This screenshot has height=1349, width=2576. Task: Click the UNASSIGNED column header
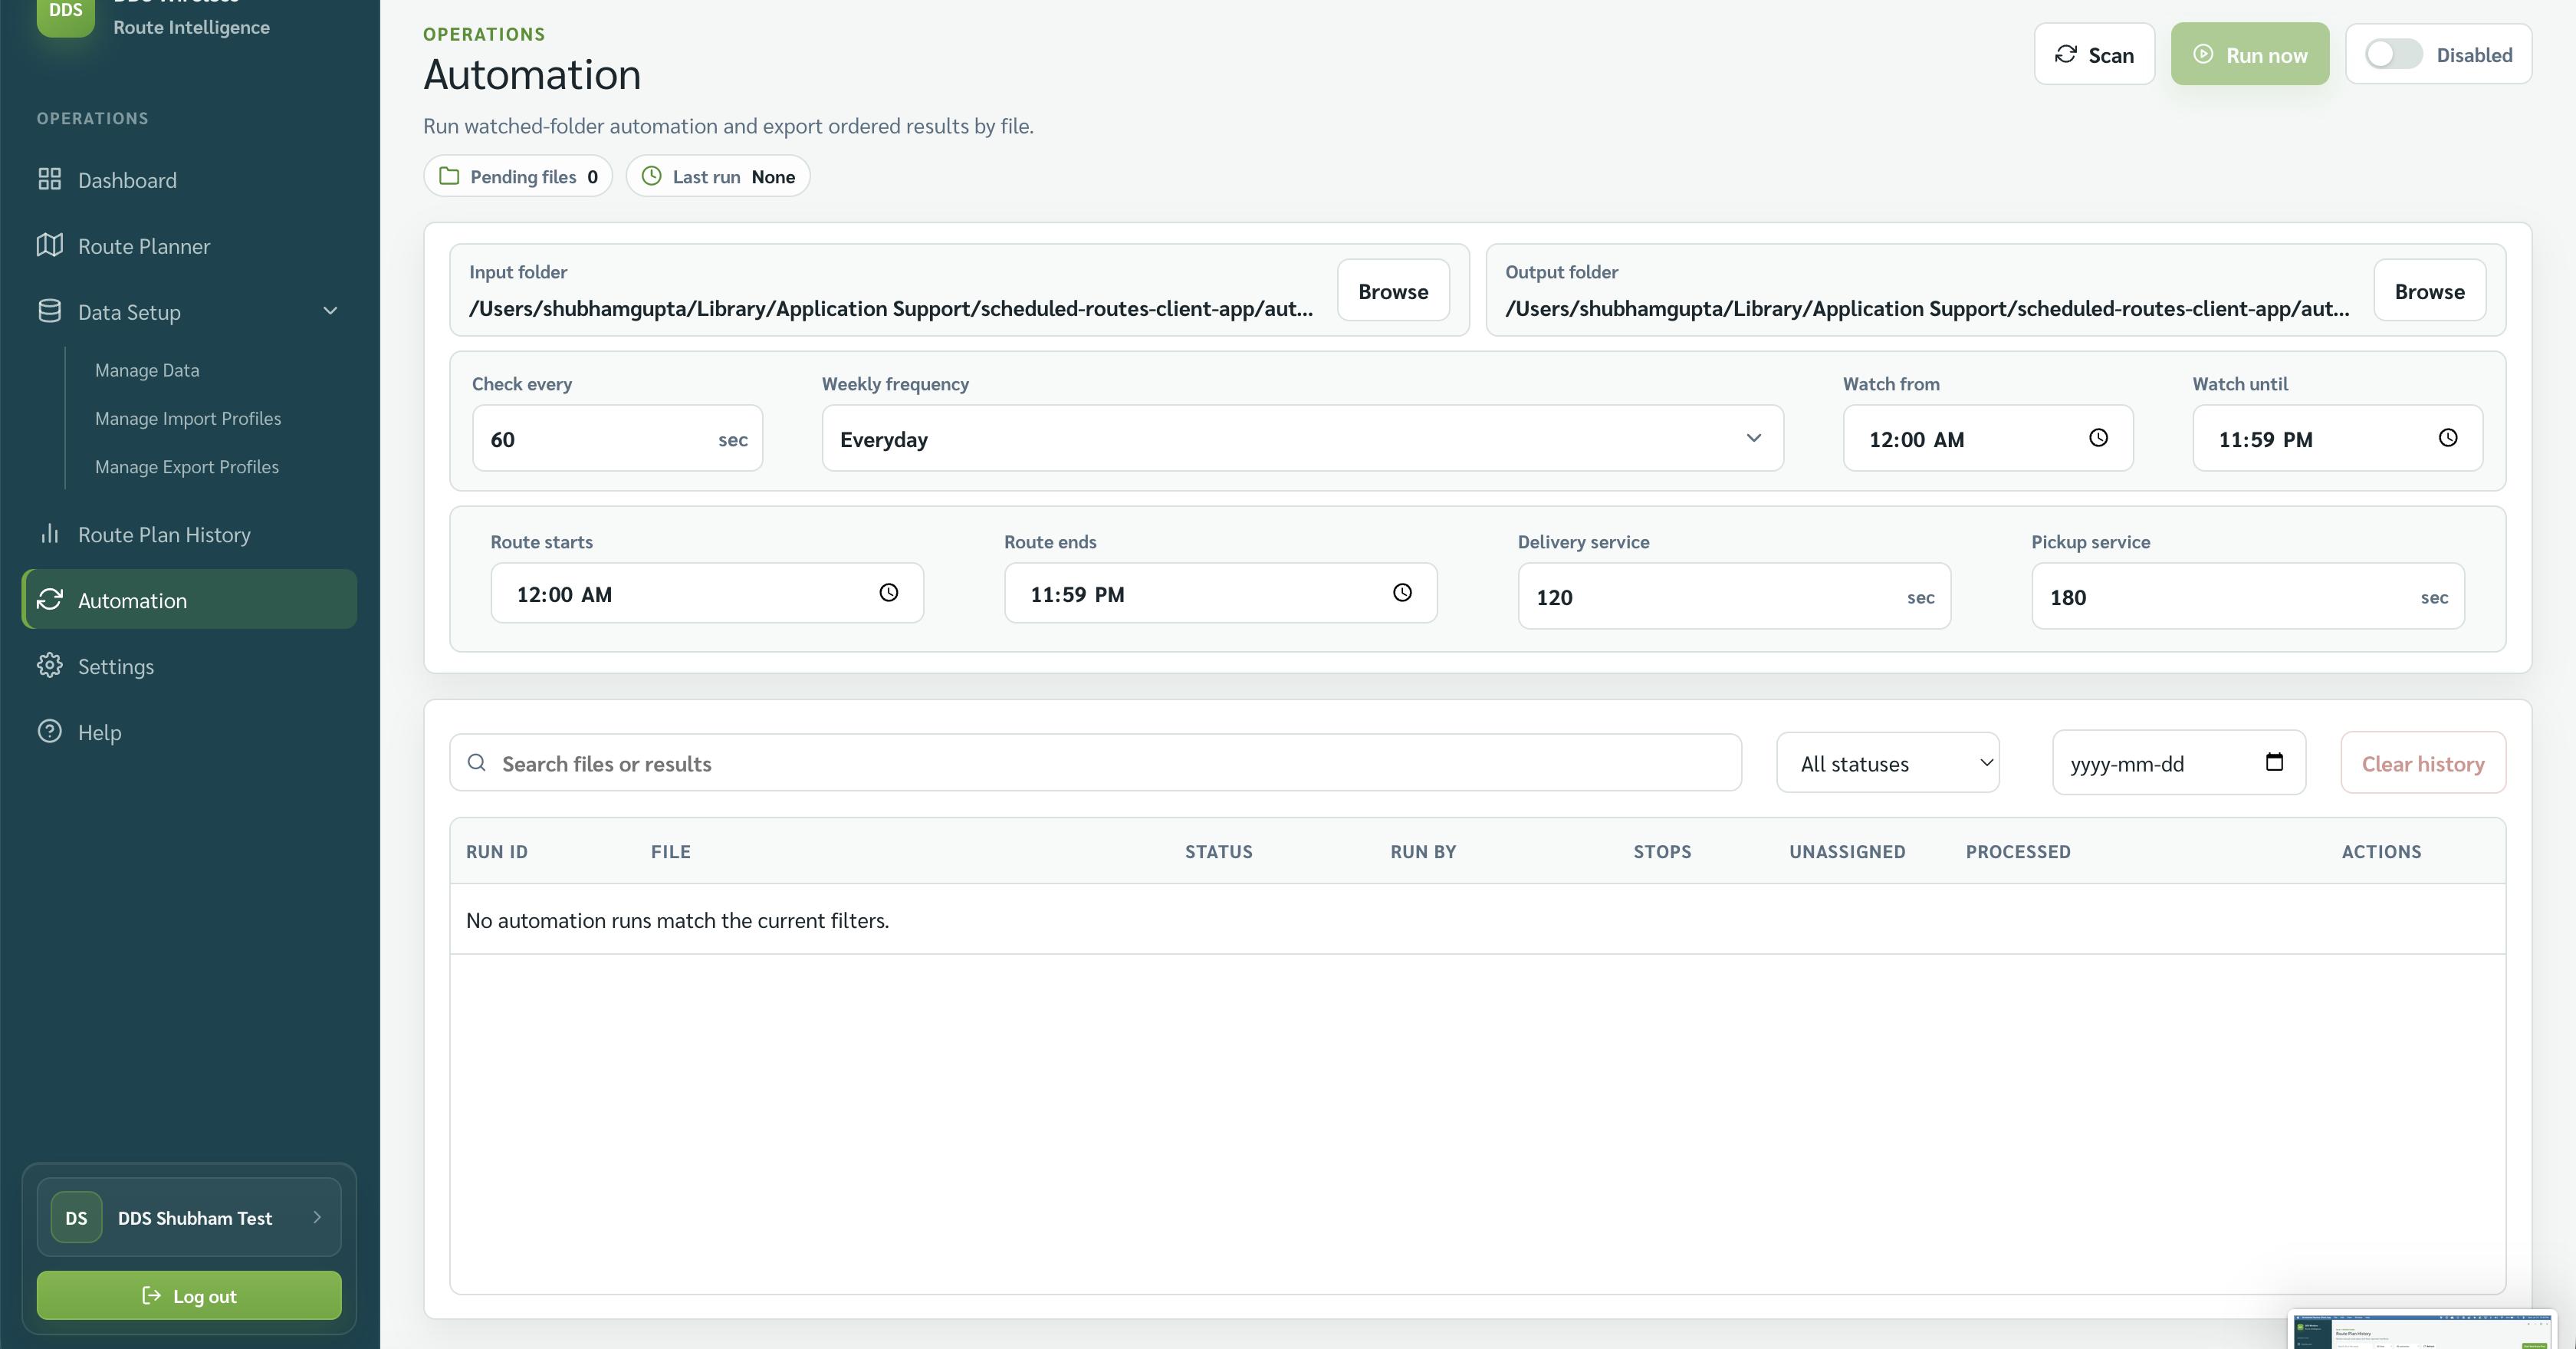pos(1847,851)
